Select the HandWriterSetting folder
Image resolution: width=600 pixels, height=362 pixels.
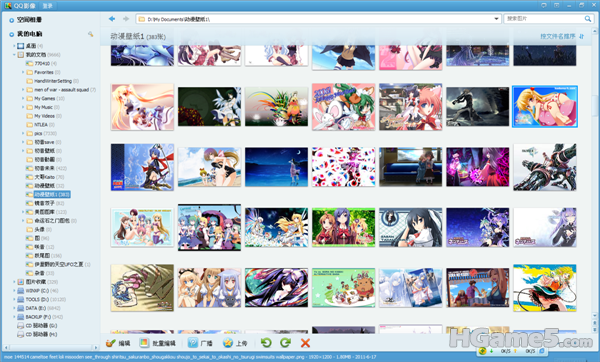52,81
